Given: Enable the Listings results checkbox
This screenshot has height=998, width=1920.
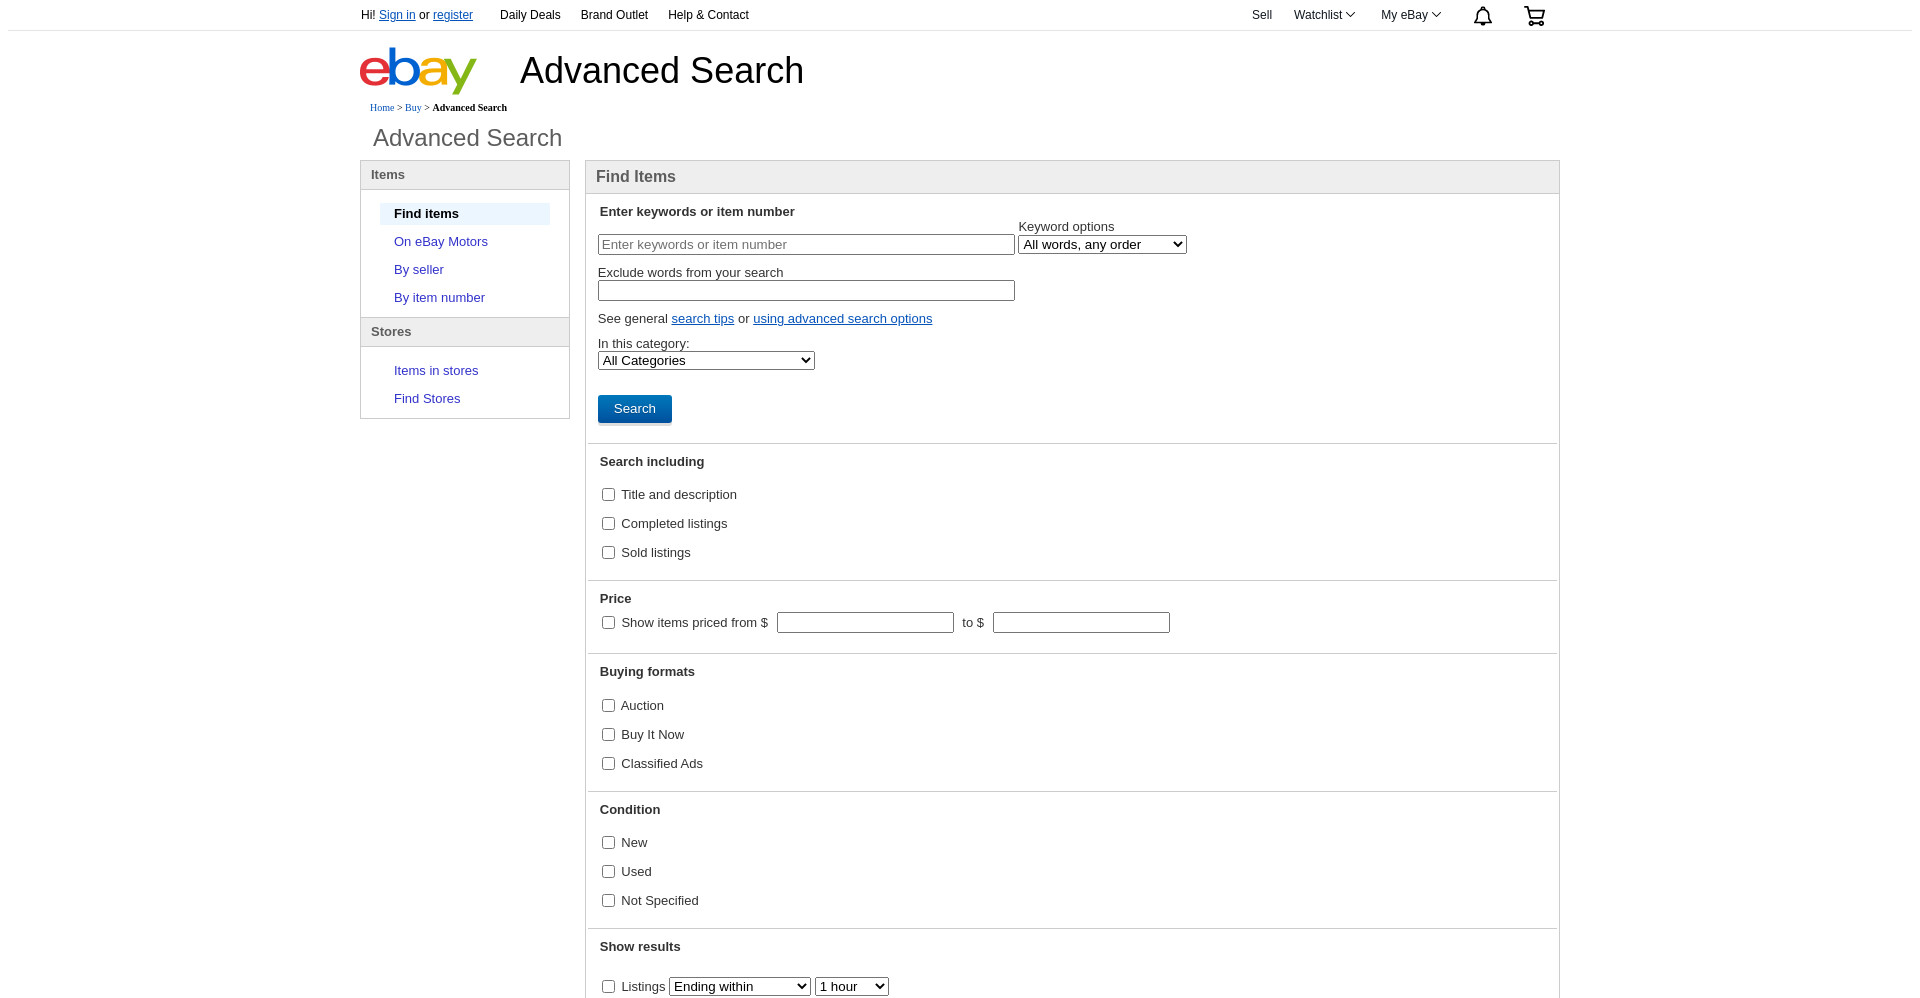Looking at the screenshot, I should tap(608, 987).
